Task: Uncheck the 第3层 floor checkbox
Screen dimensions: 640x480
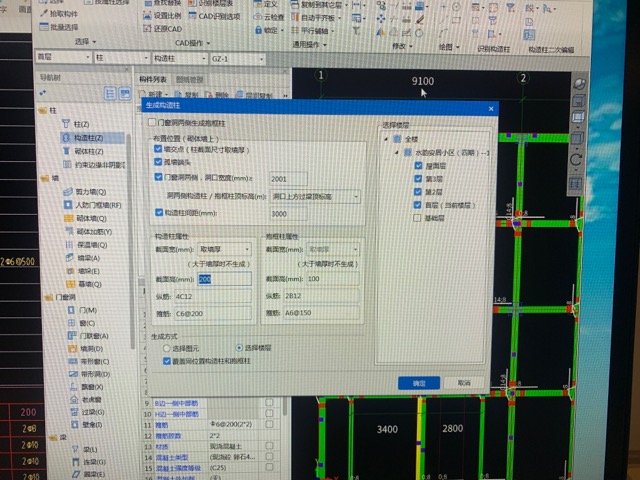Action: 418,178
